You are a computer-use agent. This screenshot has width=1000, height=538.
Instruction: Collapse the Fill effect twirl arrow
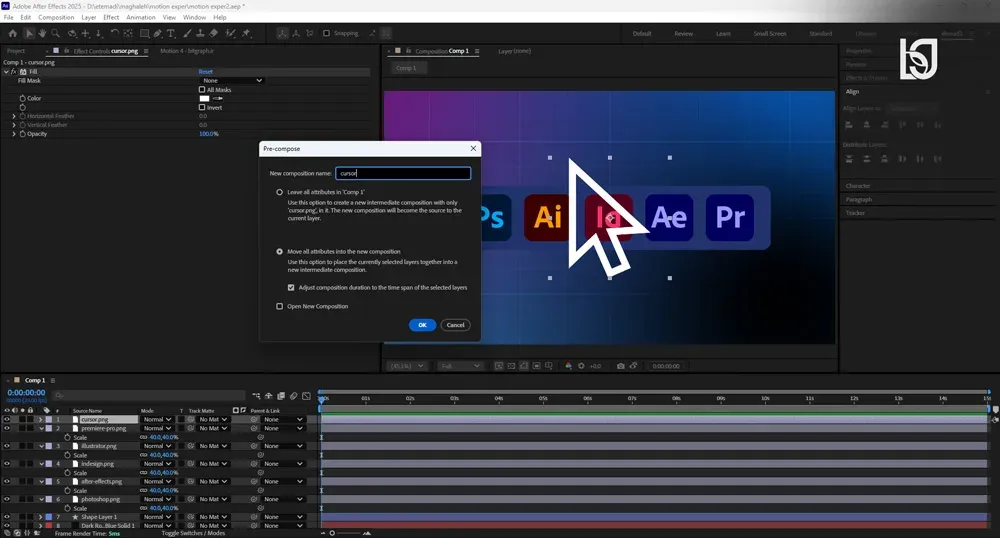(x=6, y=72)
